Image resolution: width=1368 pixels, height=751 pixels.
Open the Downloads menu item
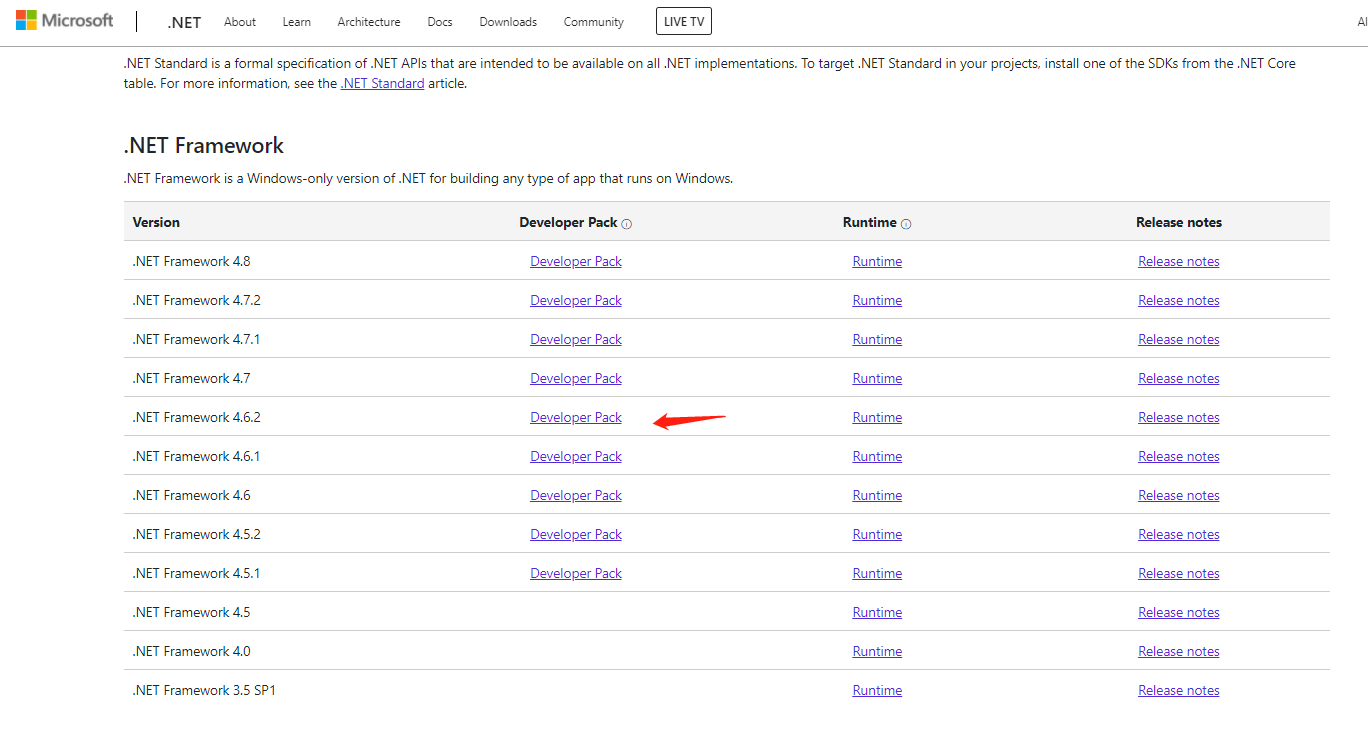[x=508, y=22]
